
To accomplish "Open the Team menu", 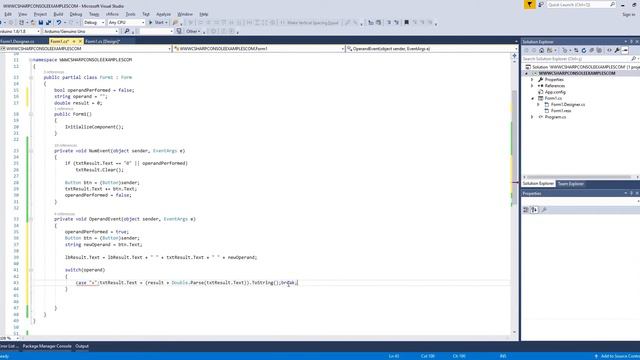I will pos(94,14).
